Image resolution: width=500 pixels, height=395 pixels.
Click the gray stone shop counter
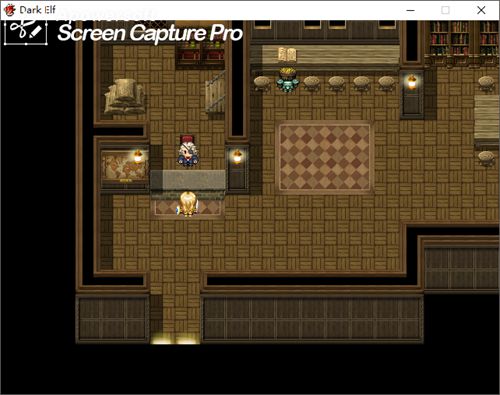[188, 180]
